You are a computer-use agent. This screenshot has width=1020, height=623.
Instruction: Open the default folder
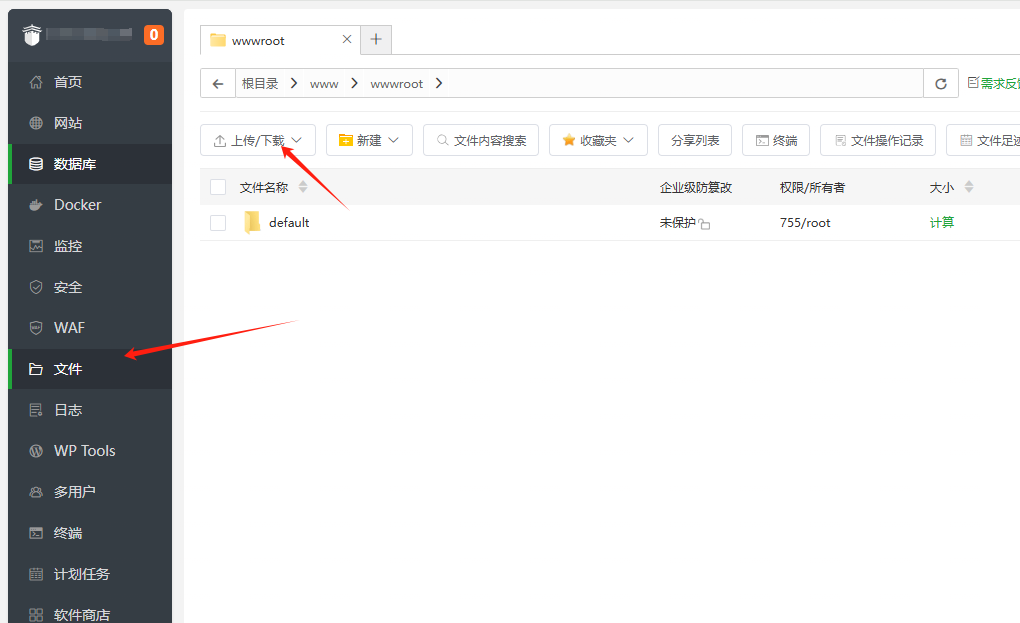289,222
